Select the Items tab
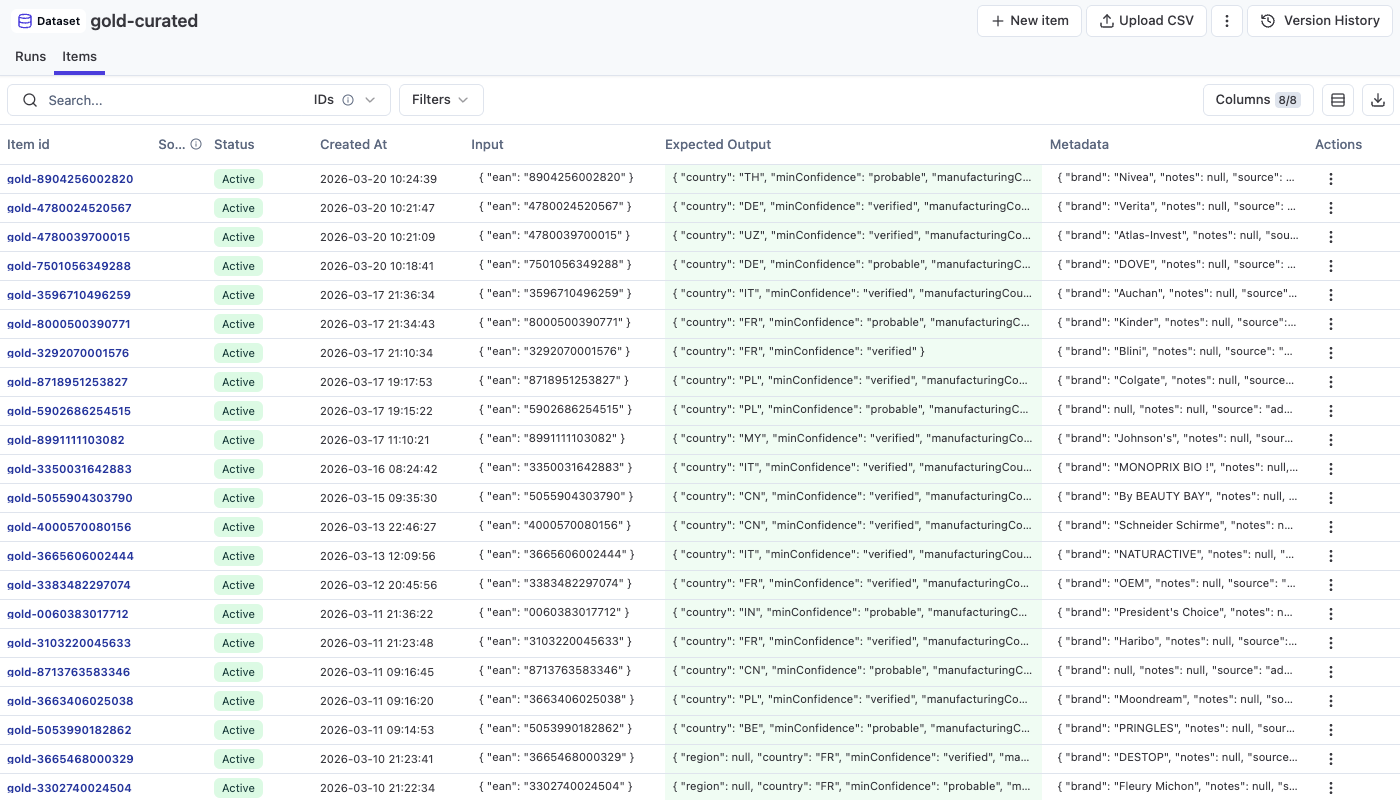This screenshot has width=1400, height=800. 80,57
